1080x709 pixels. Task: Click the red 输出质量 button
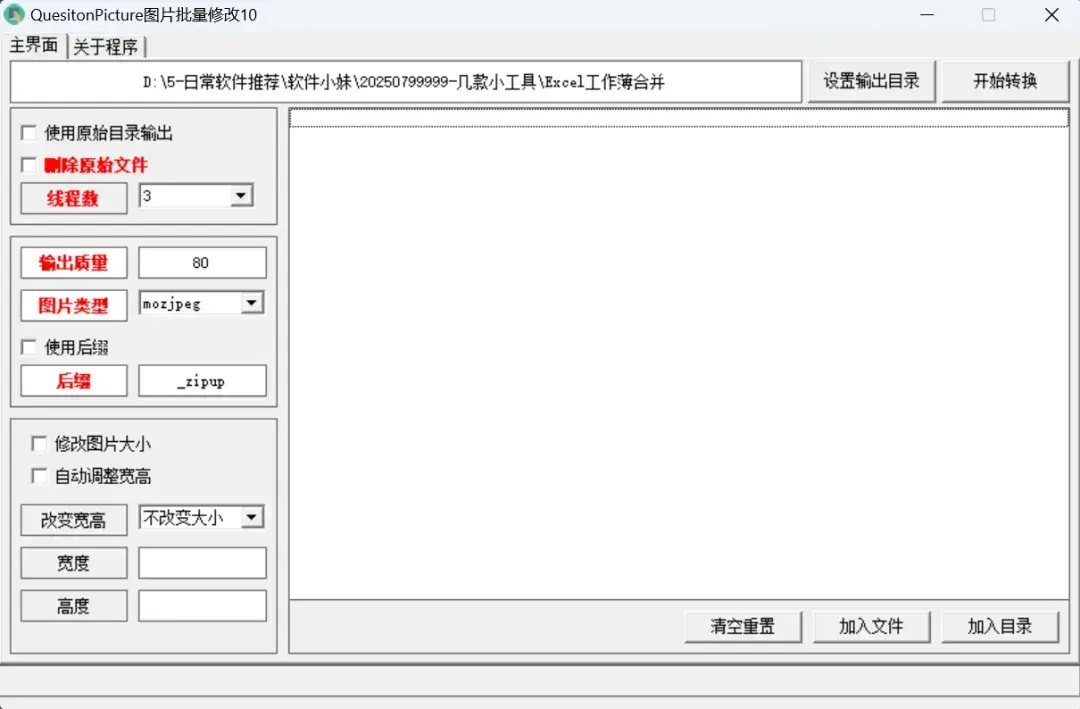tap(73, 262)
